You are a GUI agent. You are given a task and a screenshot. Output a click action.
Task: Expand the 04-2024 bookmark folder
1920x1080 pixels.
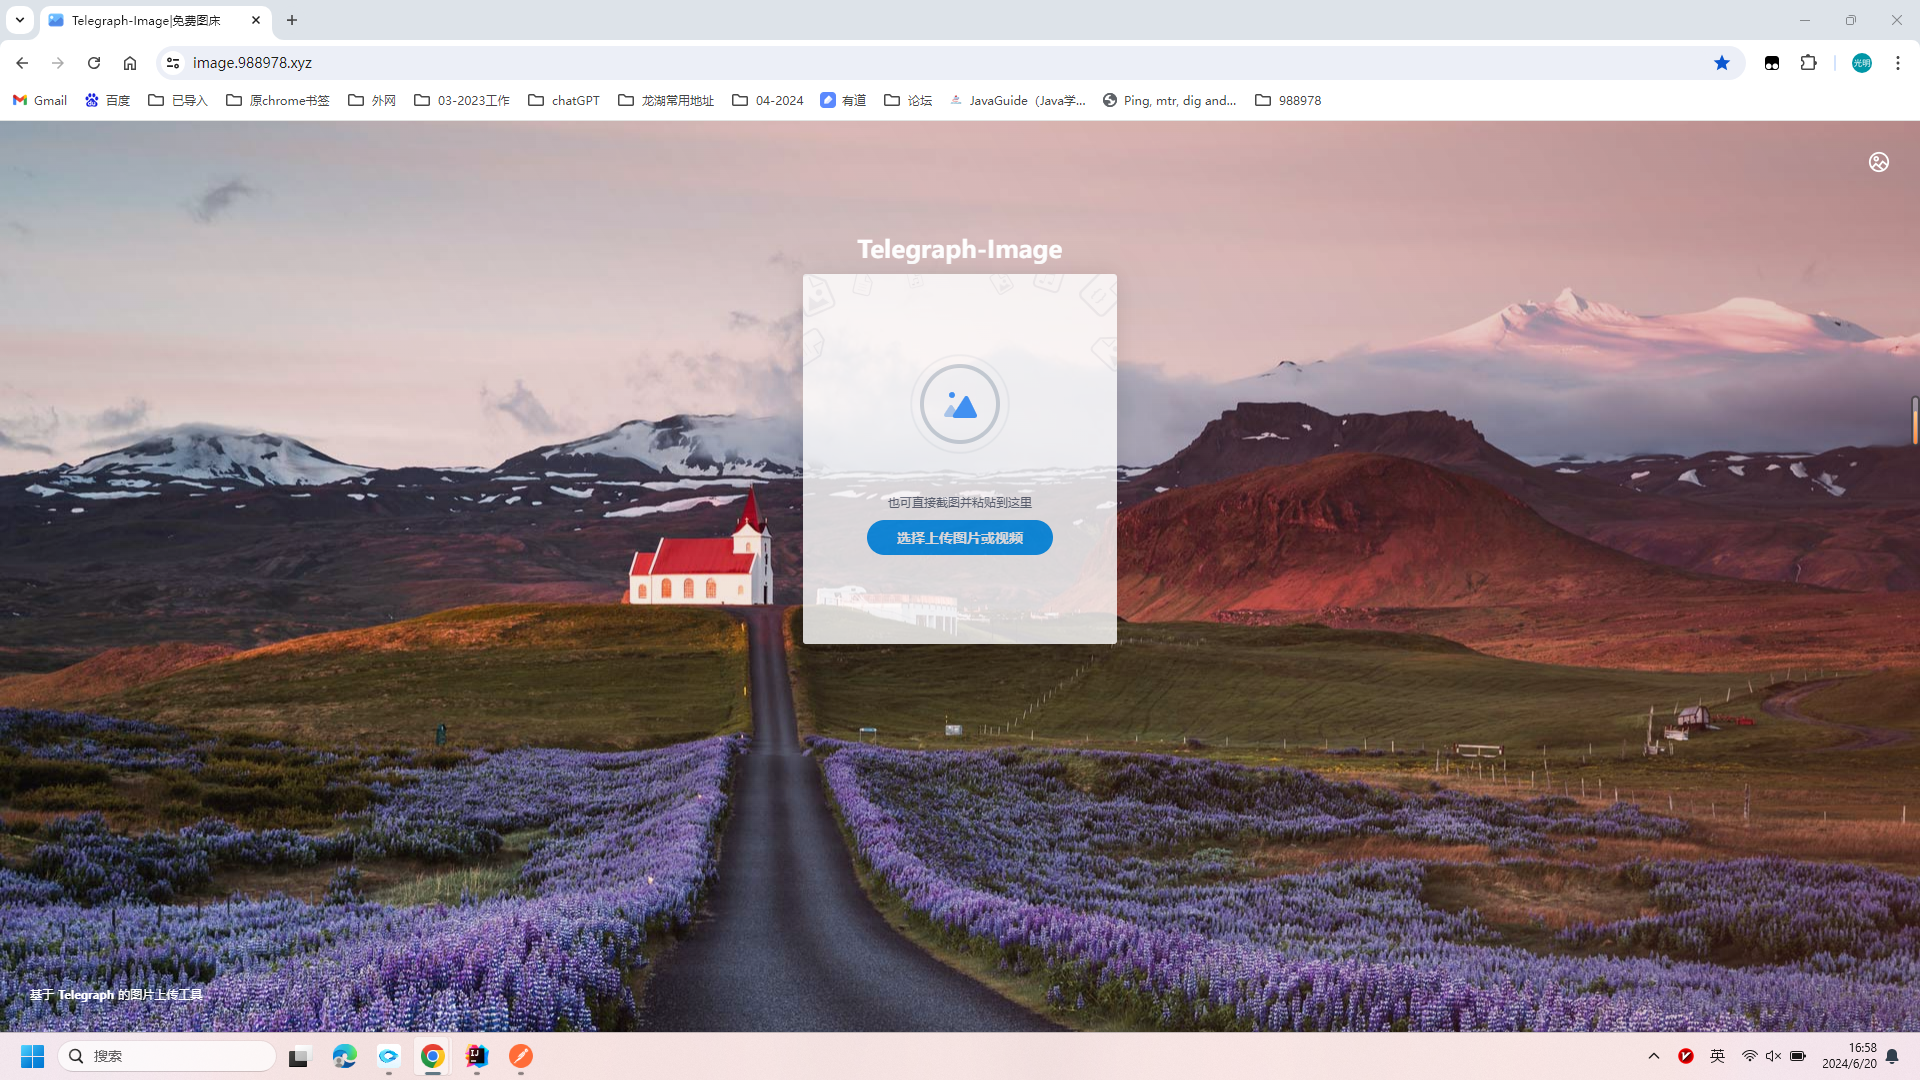tap(768, 100)
